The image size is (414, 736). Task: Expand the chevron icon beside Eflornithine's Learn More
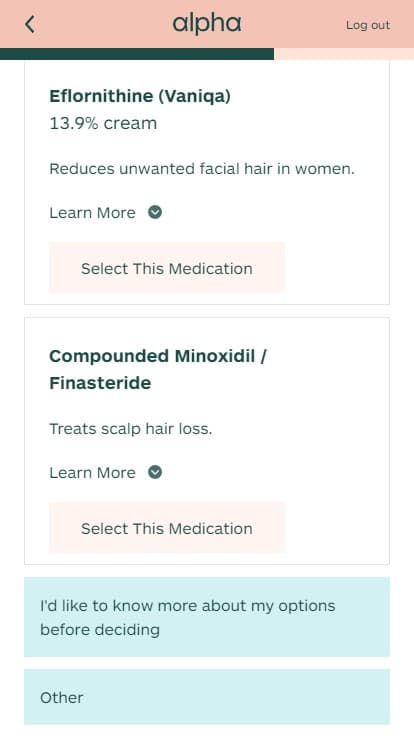pos(155,213)
